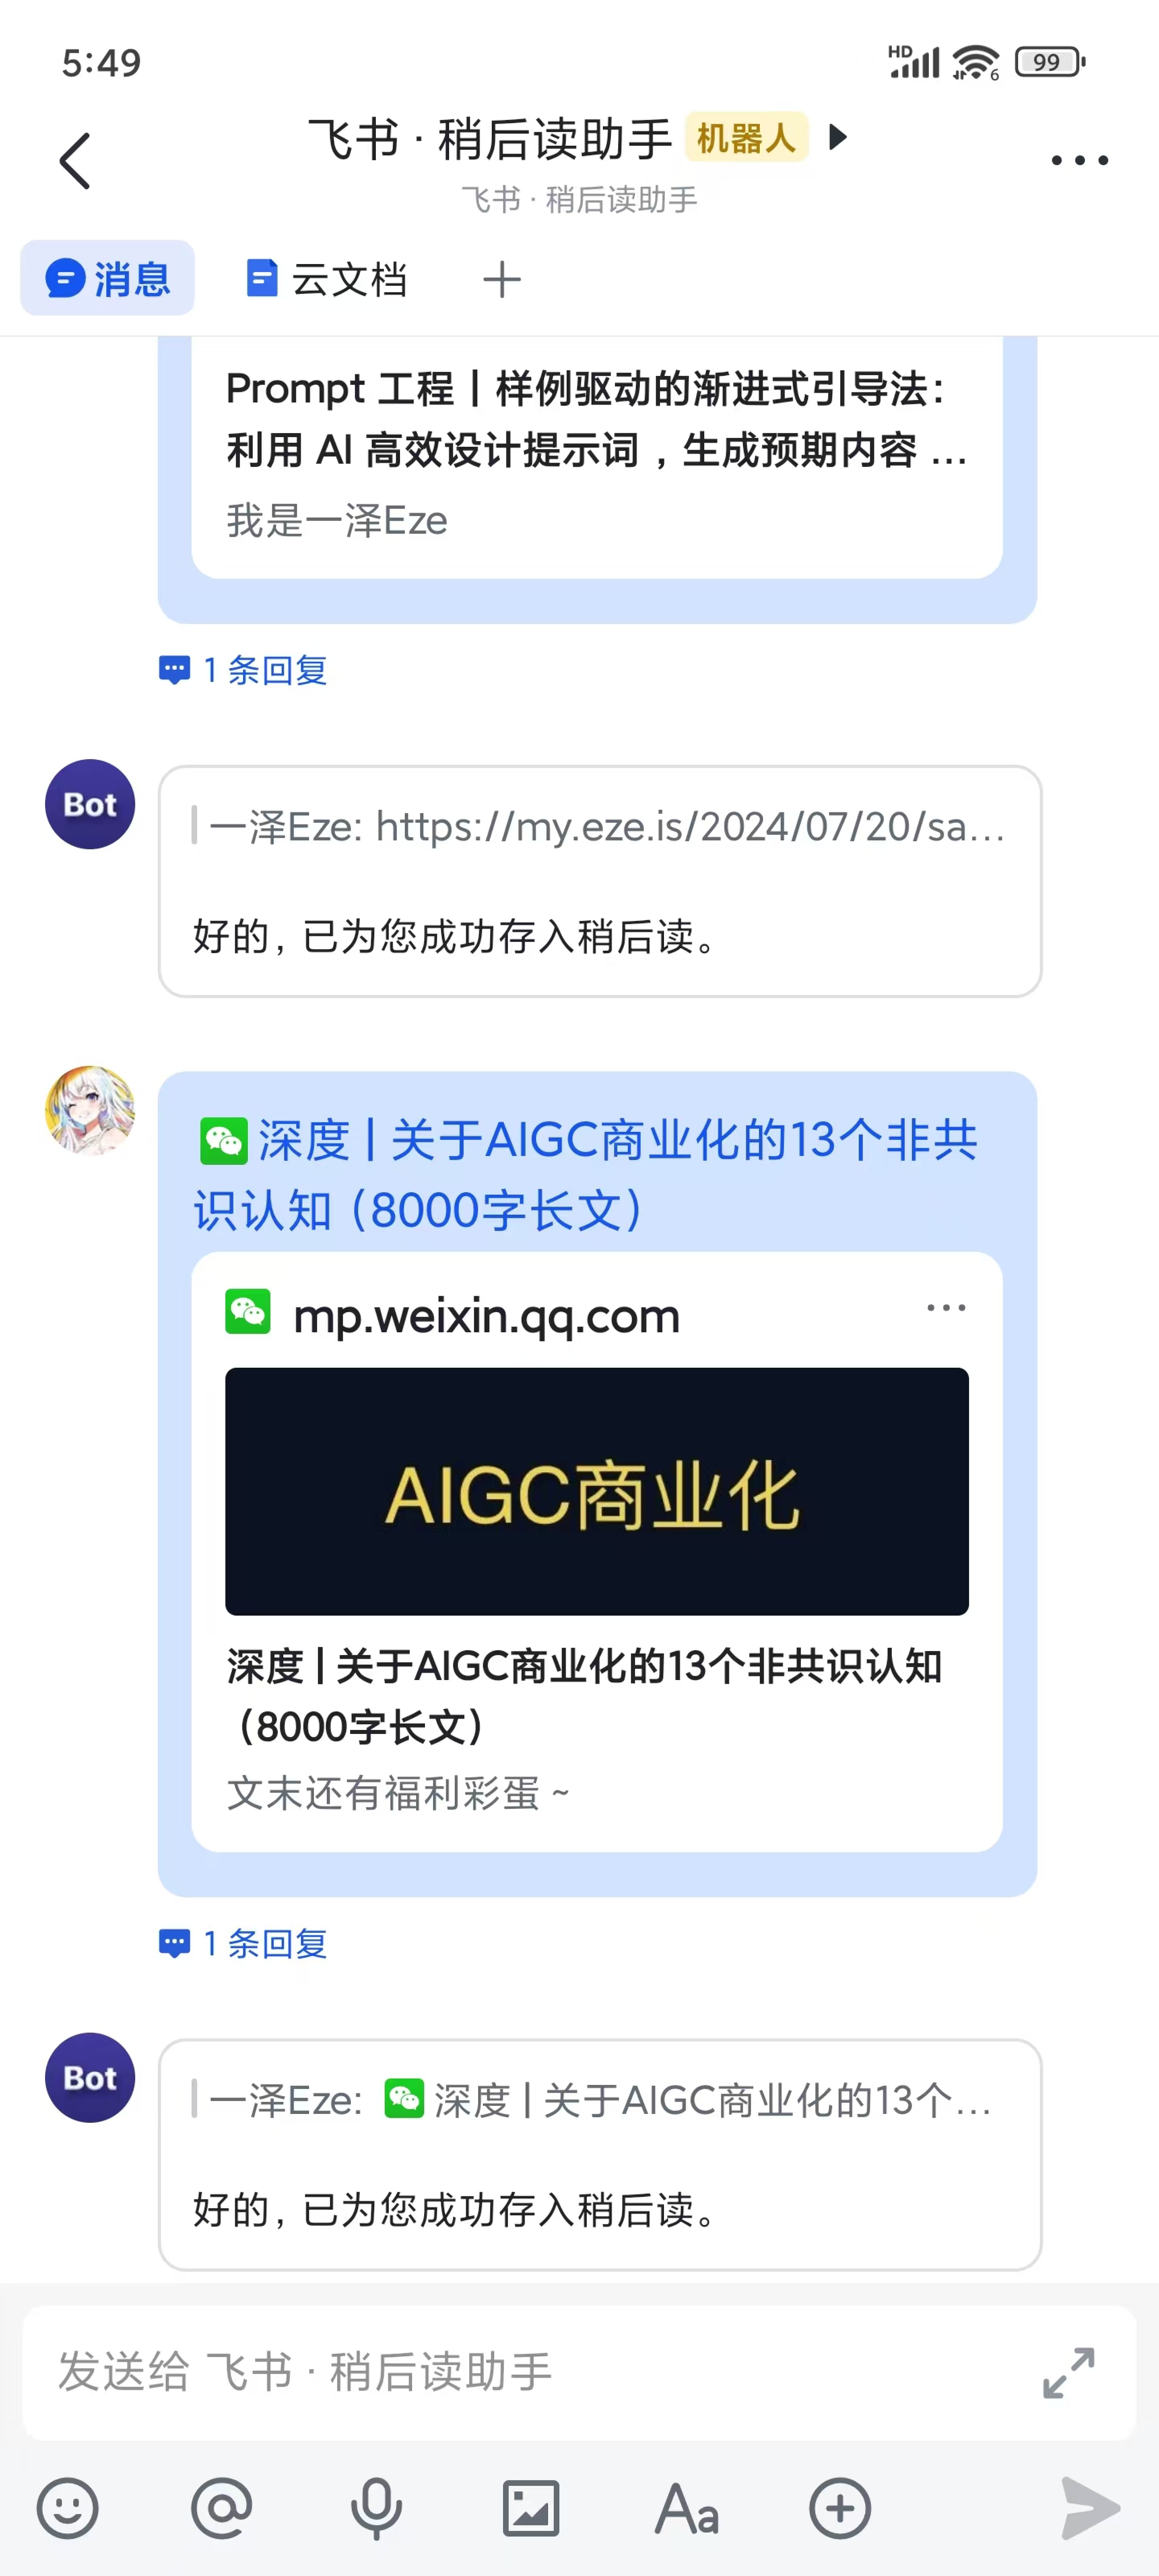
Task: Open the emoji picker
Action: [x=68, y=2508]
